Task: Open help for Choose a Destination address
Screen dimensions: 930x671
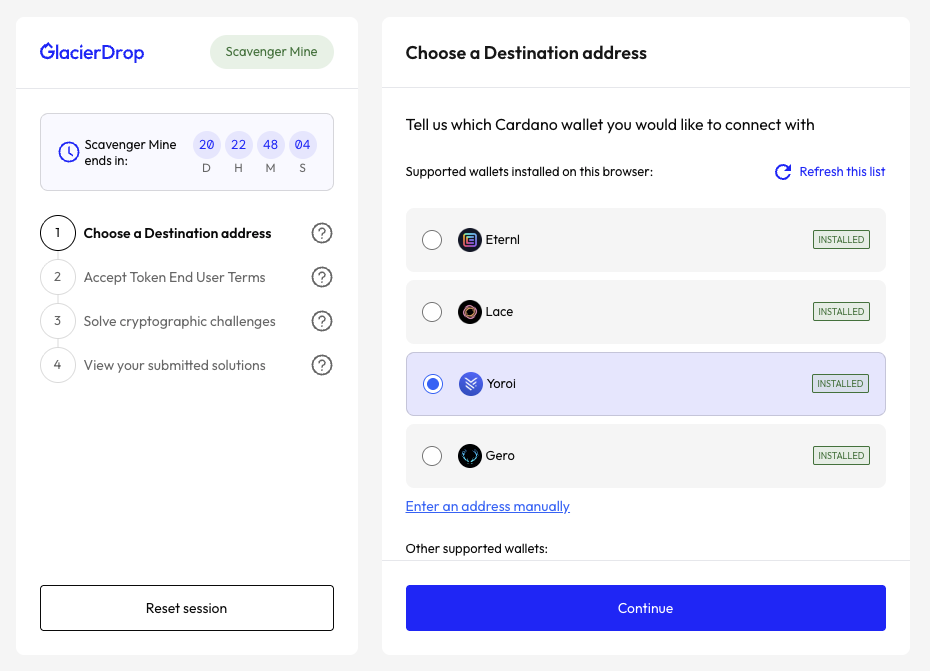Action: [322, 233]
